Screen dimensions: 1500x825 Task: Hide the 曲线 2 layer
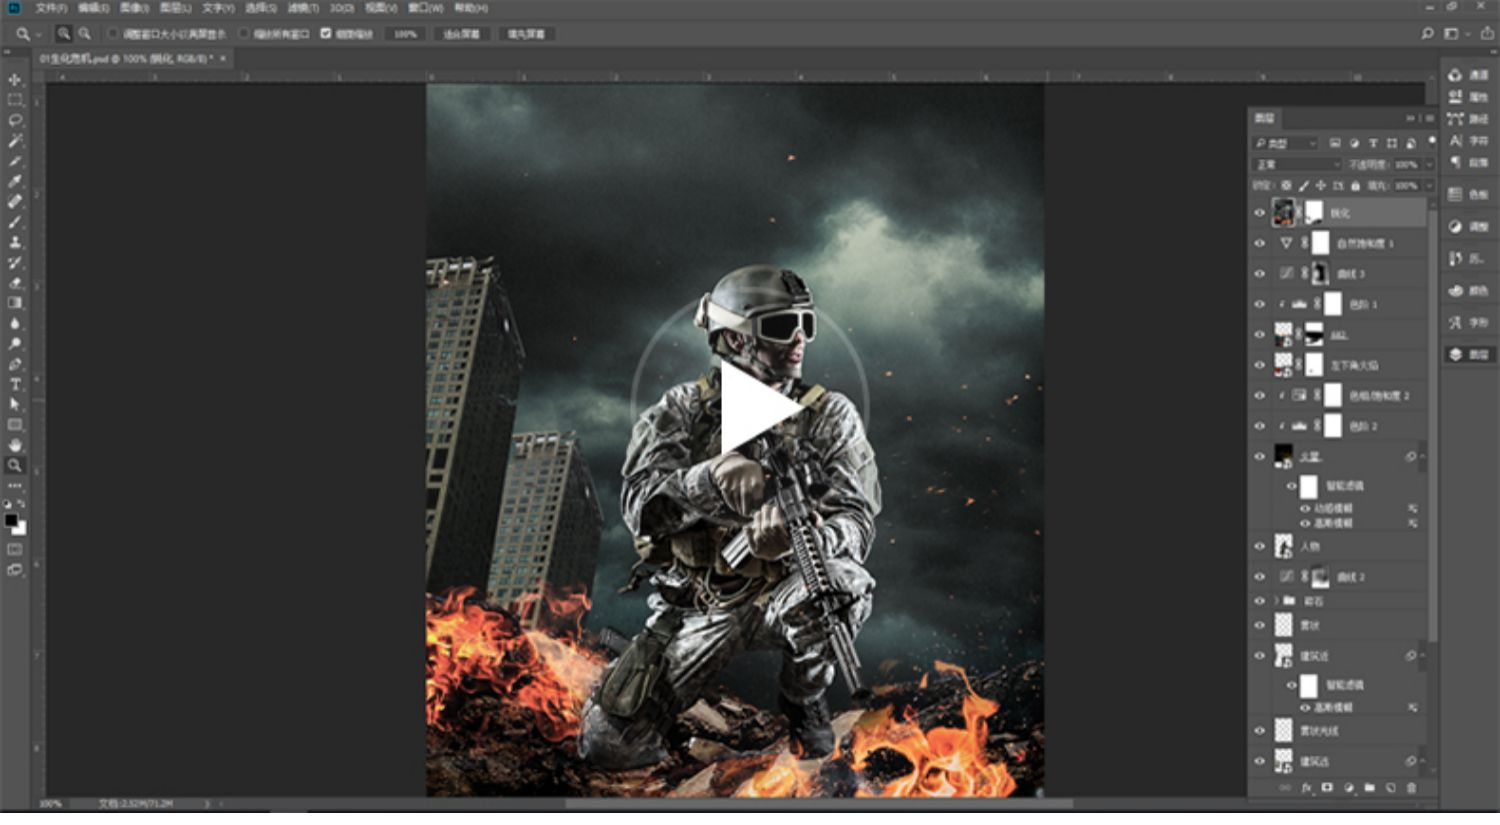1260,577
